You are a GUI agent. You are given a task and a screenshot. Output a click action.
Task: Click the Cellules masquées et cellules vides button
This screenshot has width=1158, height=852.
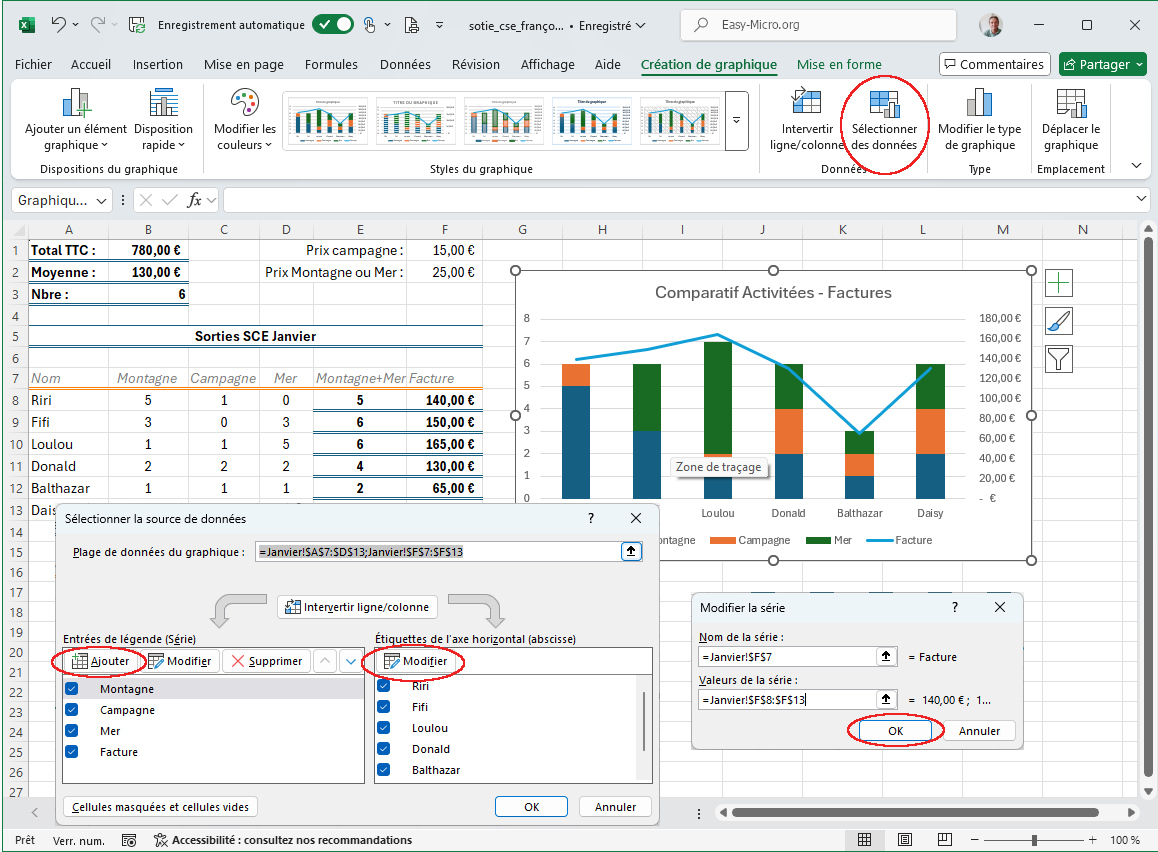160,806
